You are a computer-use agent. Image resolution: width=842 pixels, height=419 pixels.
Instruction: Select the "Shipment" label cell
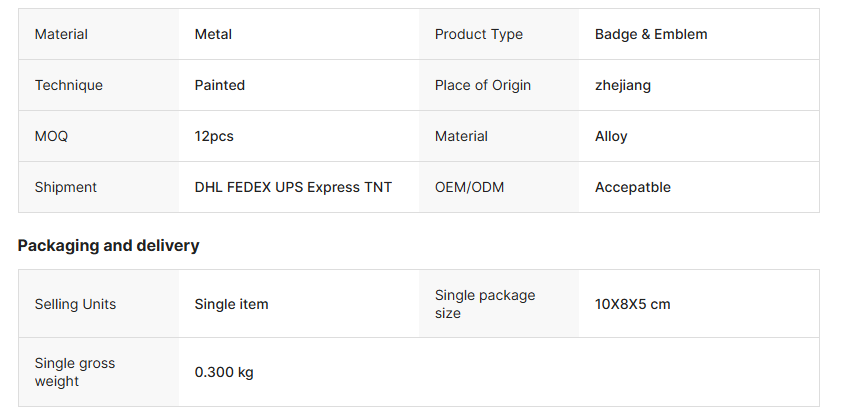click(x=66, y=187)
